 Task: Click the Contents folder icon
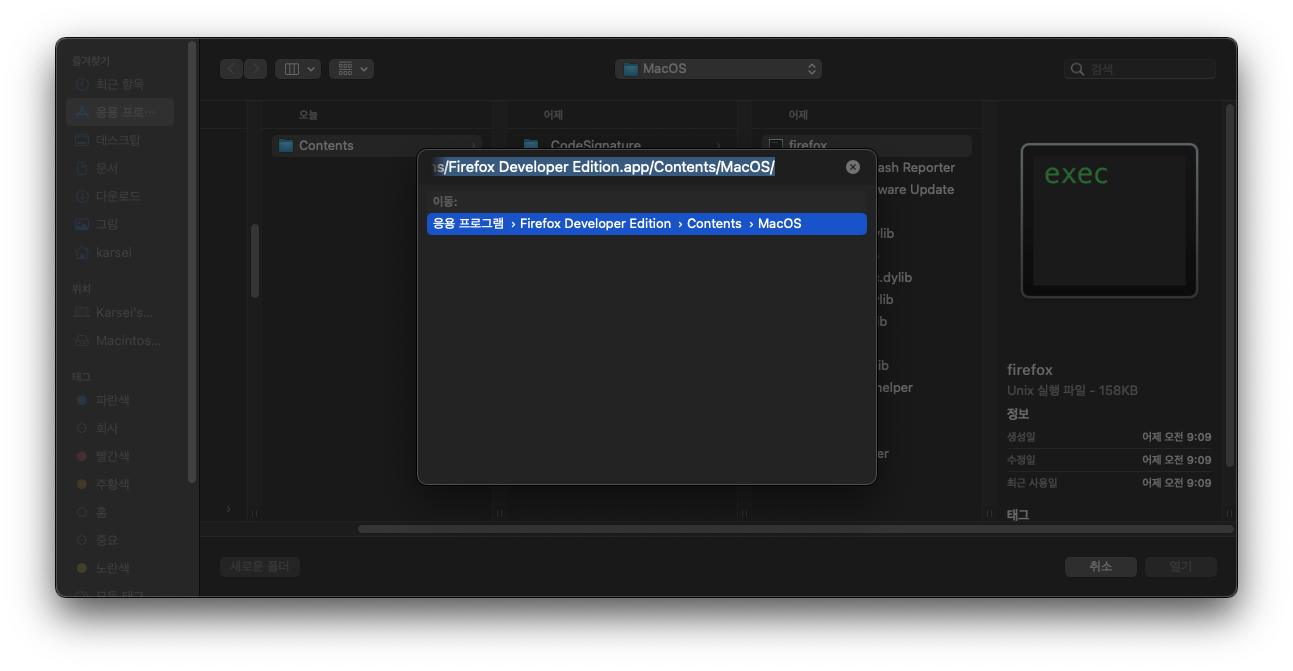(x=286, y=145)
